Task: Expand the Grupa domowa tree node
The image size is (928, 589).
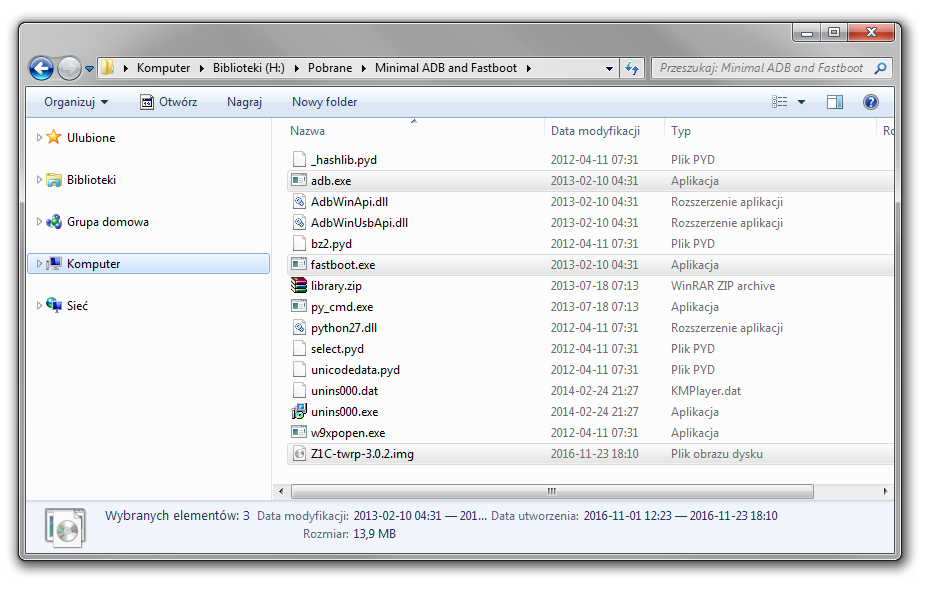Action: click(39, 221)
